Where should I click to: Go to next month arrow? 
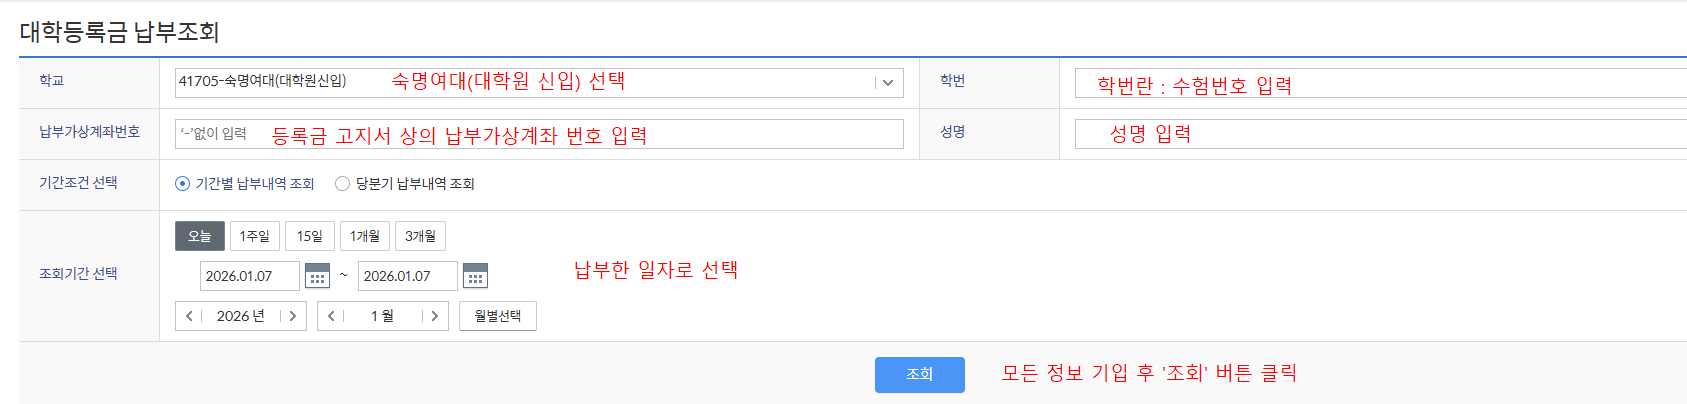pos(434,316)
